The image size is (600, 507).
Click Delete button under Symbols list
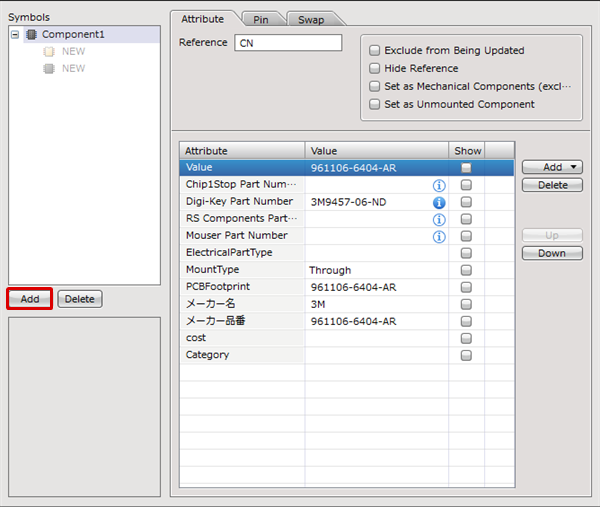point(80,299)
